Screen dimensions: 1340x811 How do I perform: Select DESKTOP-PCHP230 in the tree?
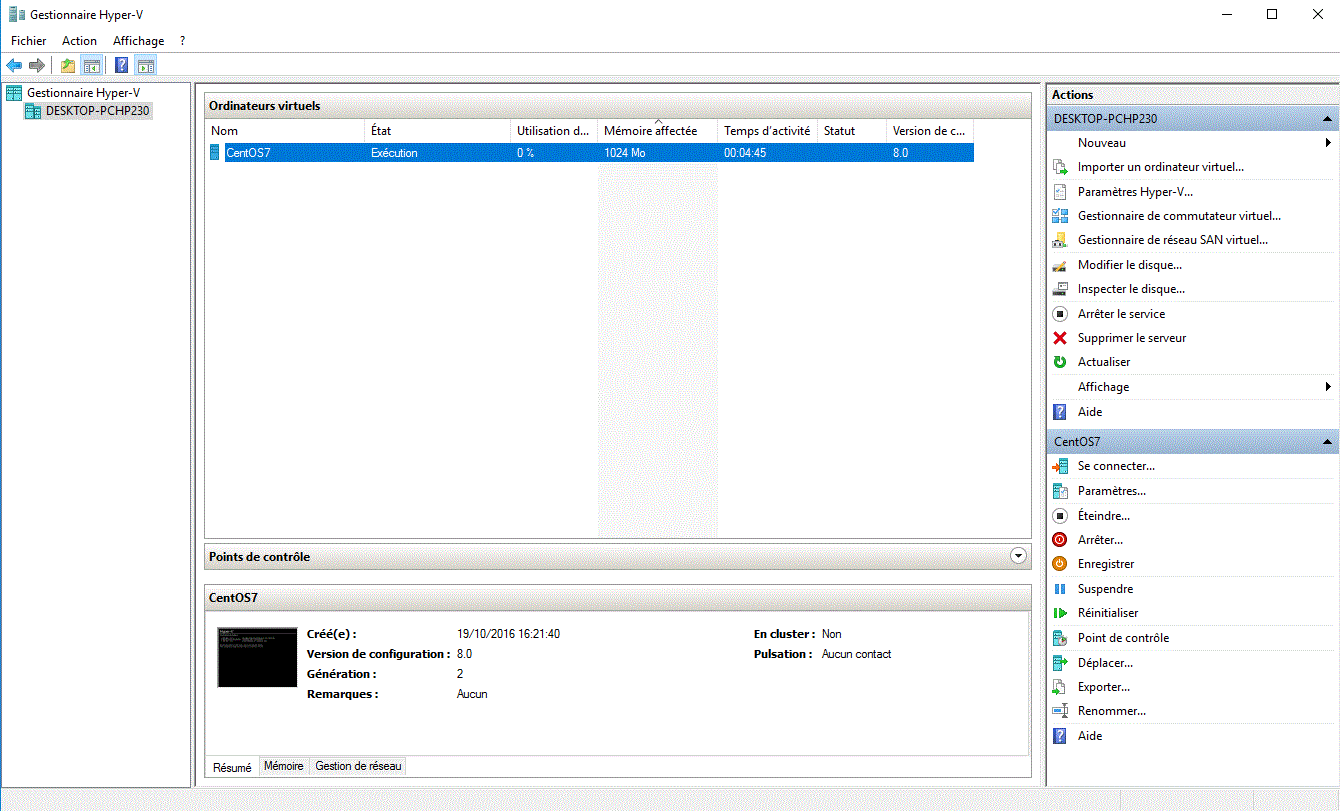click(97, 111)
